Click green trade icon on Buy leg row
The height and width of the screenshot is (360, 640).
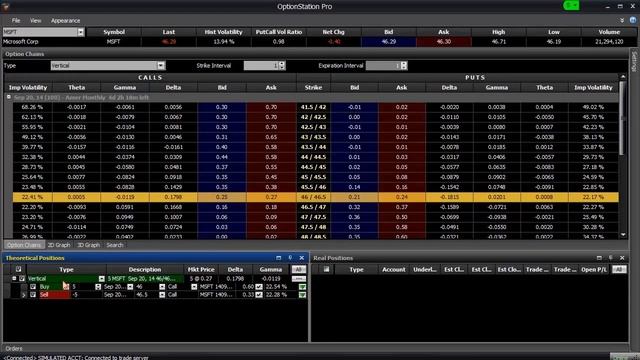[x=302, y=287]
